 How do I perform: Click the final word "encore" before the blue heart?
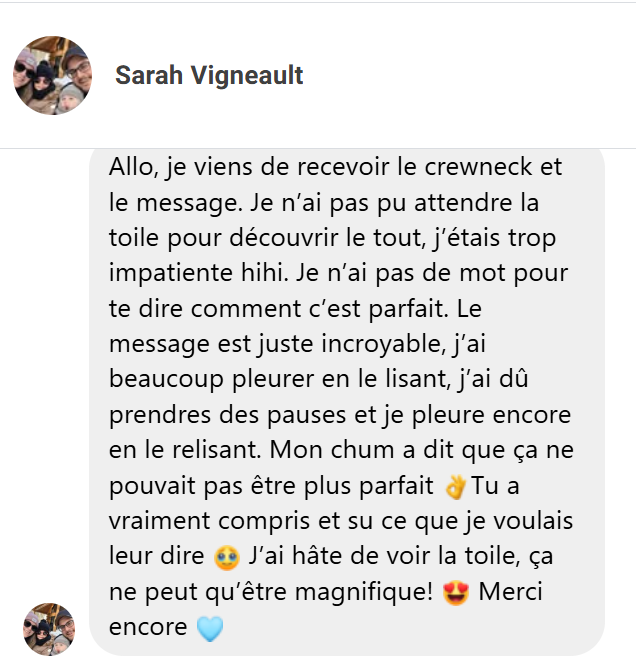pos(148,628)
